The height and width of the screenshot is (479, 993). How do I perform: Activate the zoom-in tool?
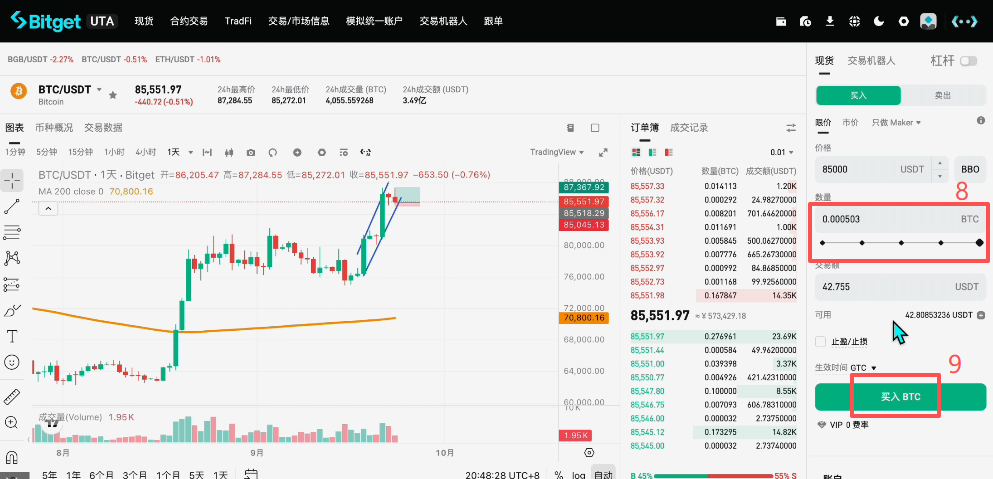[12, 422]
